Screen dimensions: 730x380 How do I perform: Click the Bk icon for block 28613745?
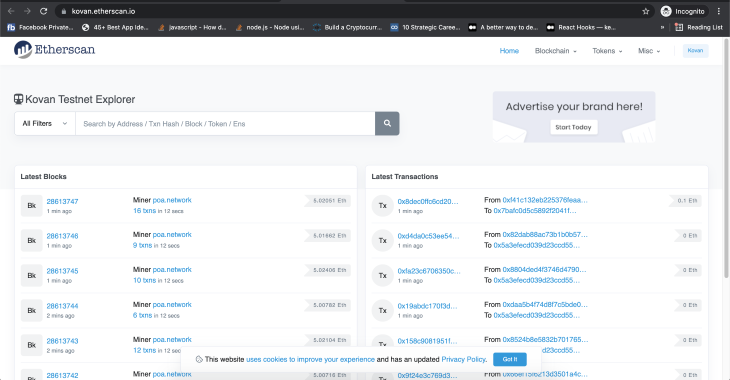(x=32, y=275)
